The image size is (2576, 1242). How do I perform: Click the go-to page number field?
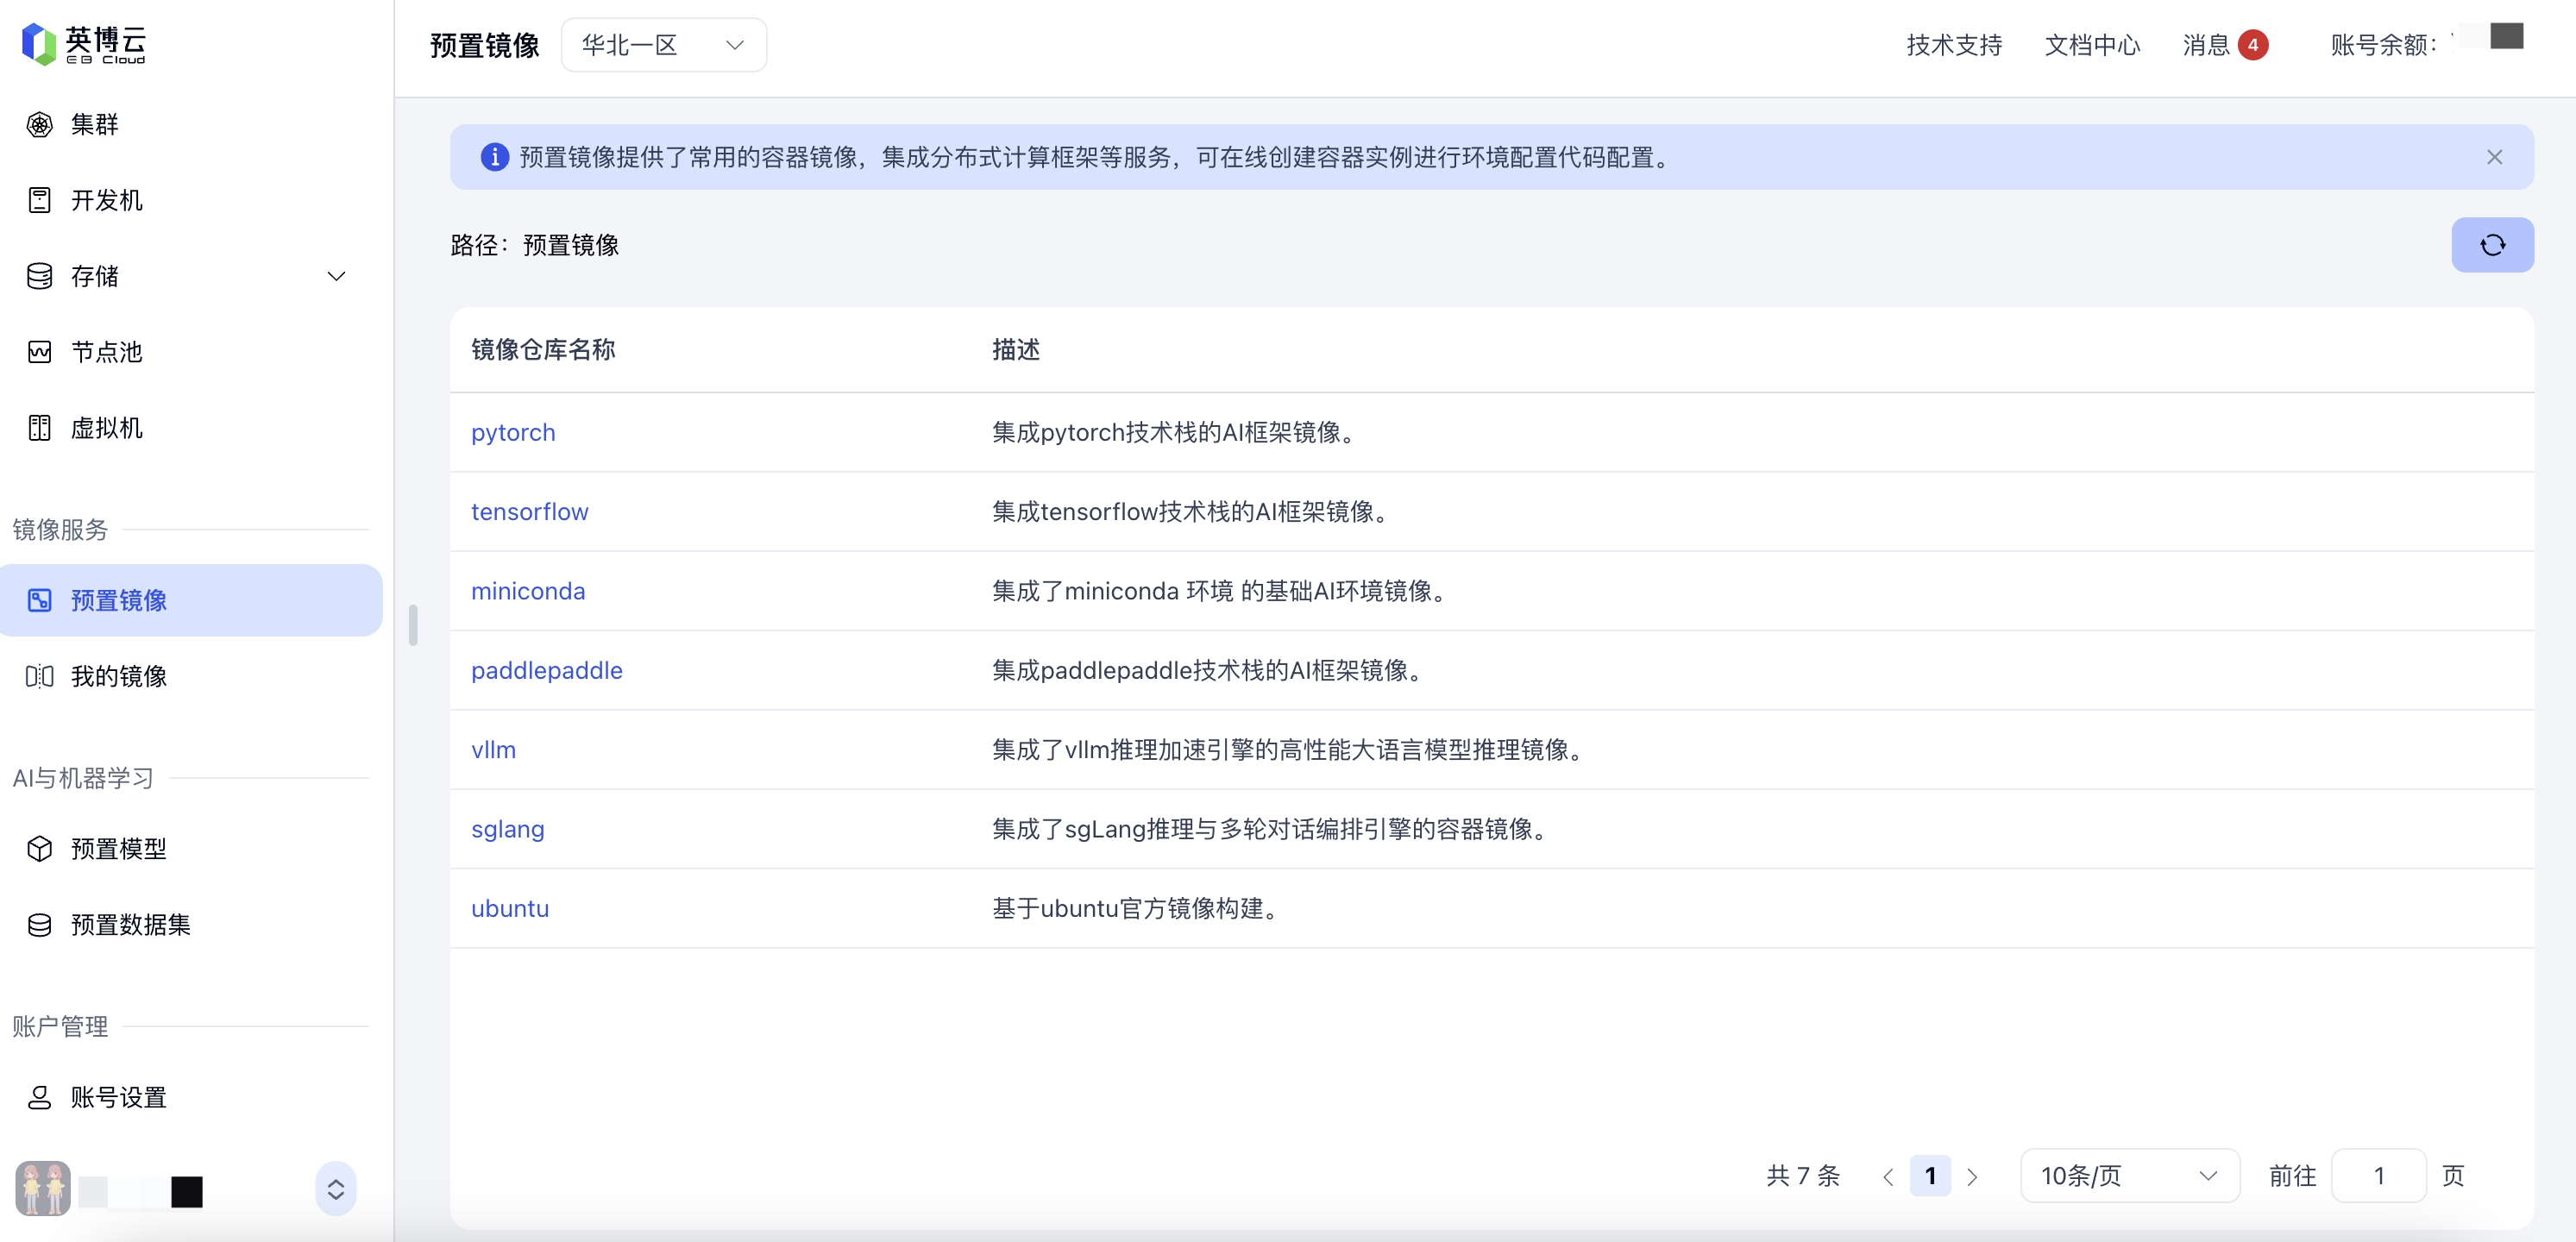[x=2378, y=1176]
